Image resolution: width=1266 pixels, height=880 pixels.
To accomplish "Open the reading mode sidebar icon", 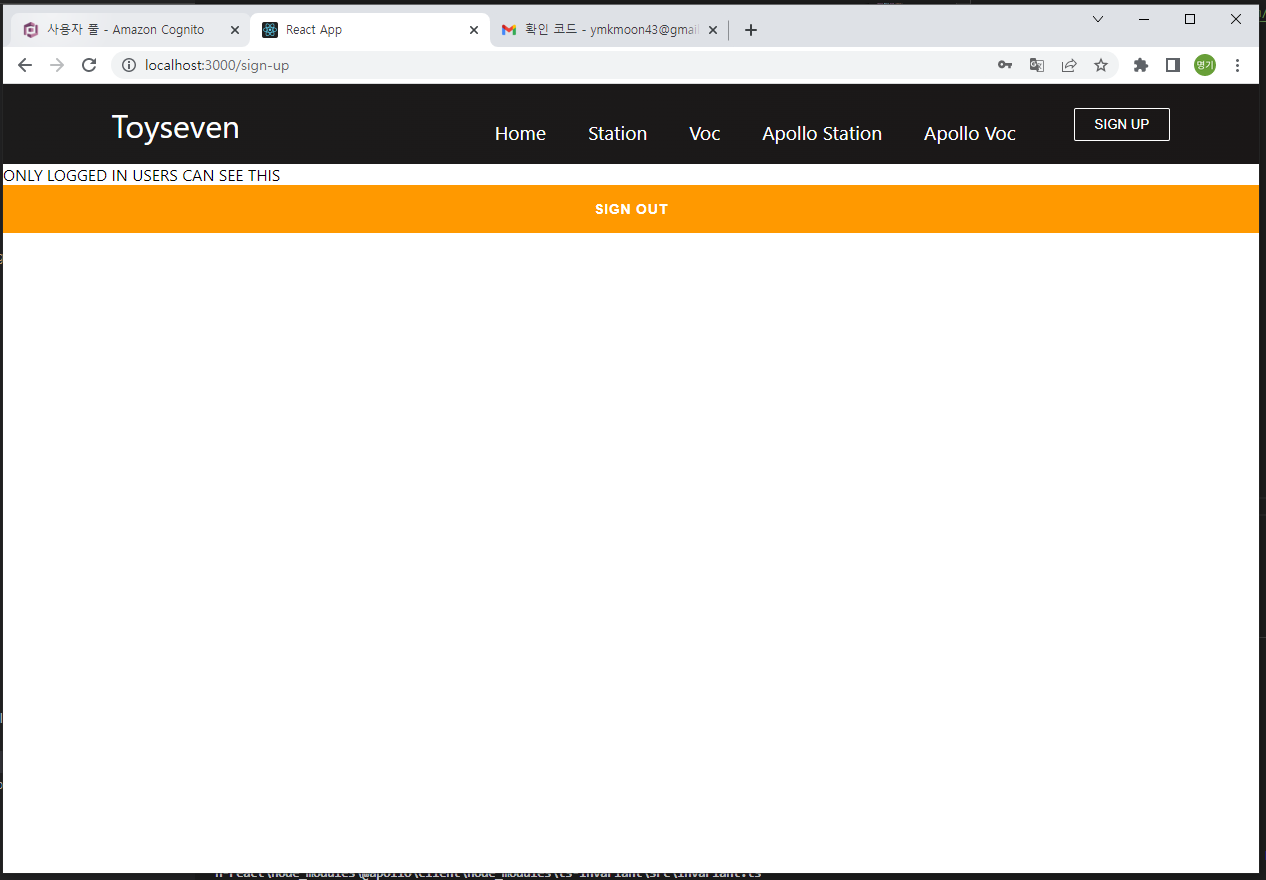I will click(1172, 64).
